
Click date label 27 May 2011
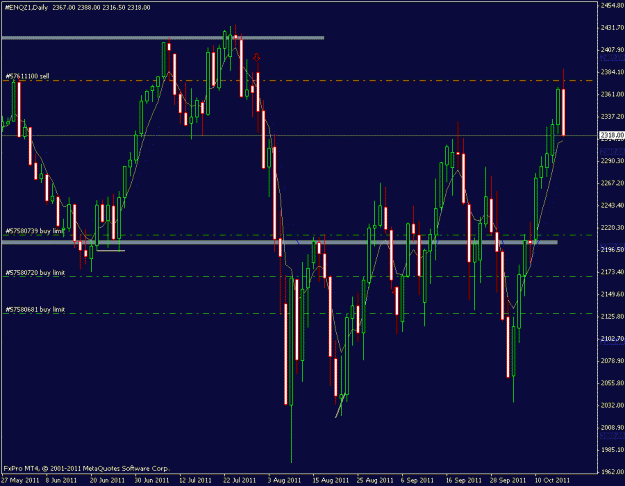(x=20, y=480)
